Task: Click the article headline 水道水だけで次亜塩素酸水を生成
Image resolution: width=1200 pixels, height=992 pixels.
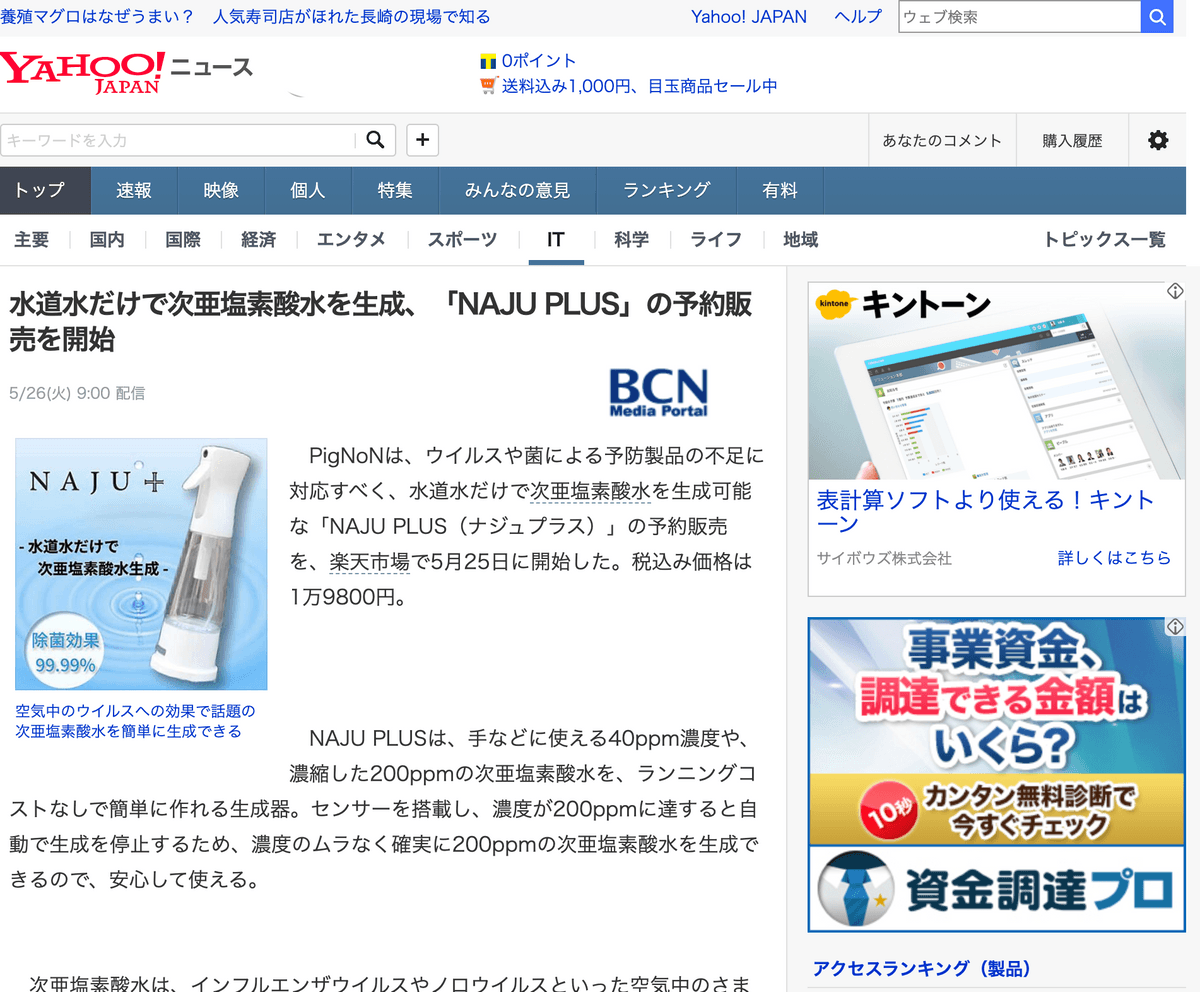Action: [x=380, y=321]
